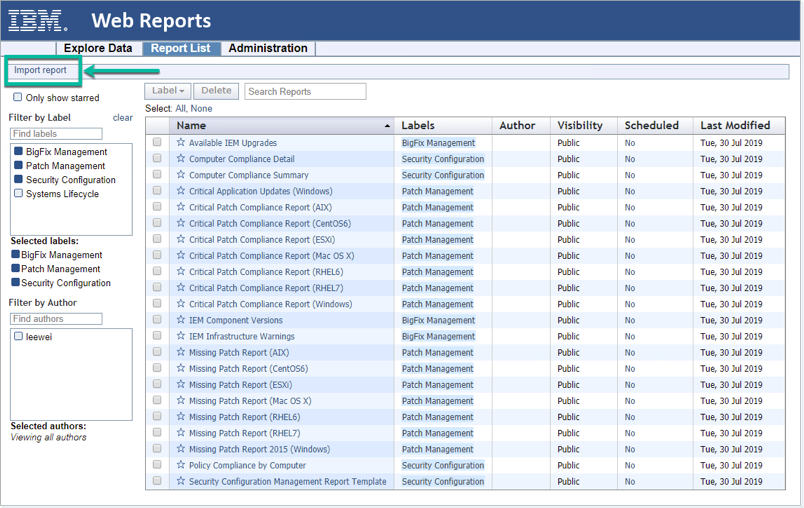Star Critical Patch Compliance Report (Windows)

tap(180, 303)
